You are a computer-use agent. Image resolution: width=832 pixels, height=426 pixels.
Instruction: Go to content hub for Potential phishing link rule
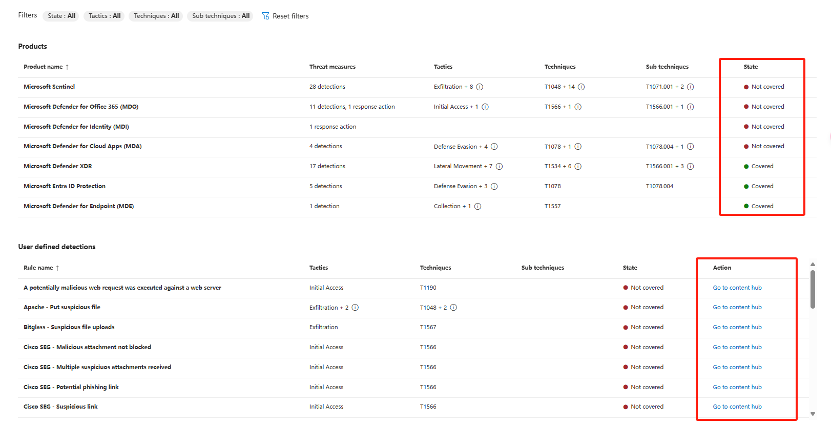point(737,387)
